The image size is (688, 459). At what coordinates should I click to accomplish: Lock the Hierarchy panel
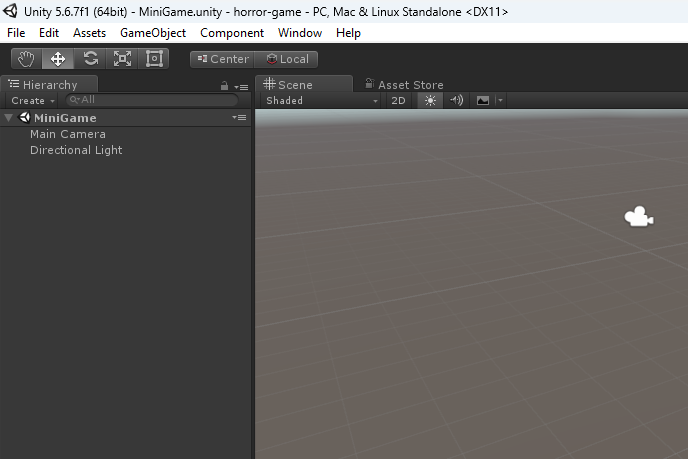[224, 86]
